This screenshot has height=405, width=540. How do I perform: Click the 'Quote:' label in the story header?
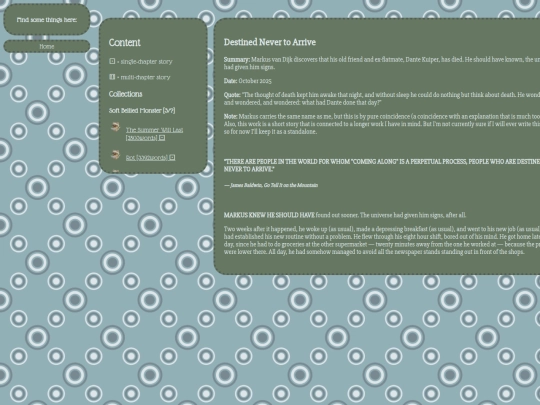(232, 95)
